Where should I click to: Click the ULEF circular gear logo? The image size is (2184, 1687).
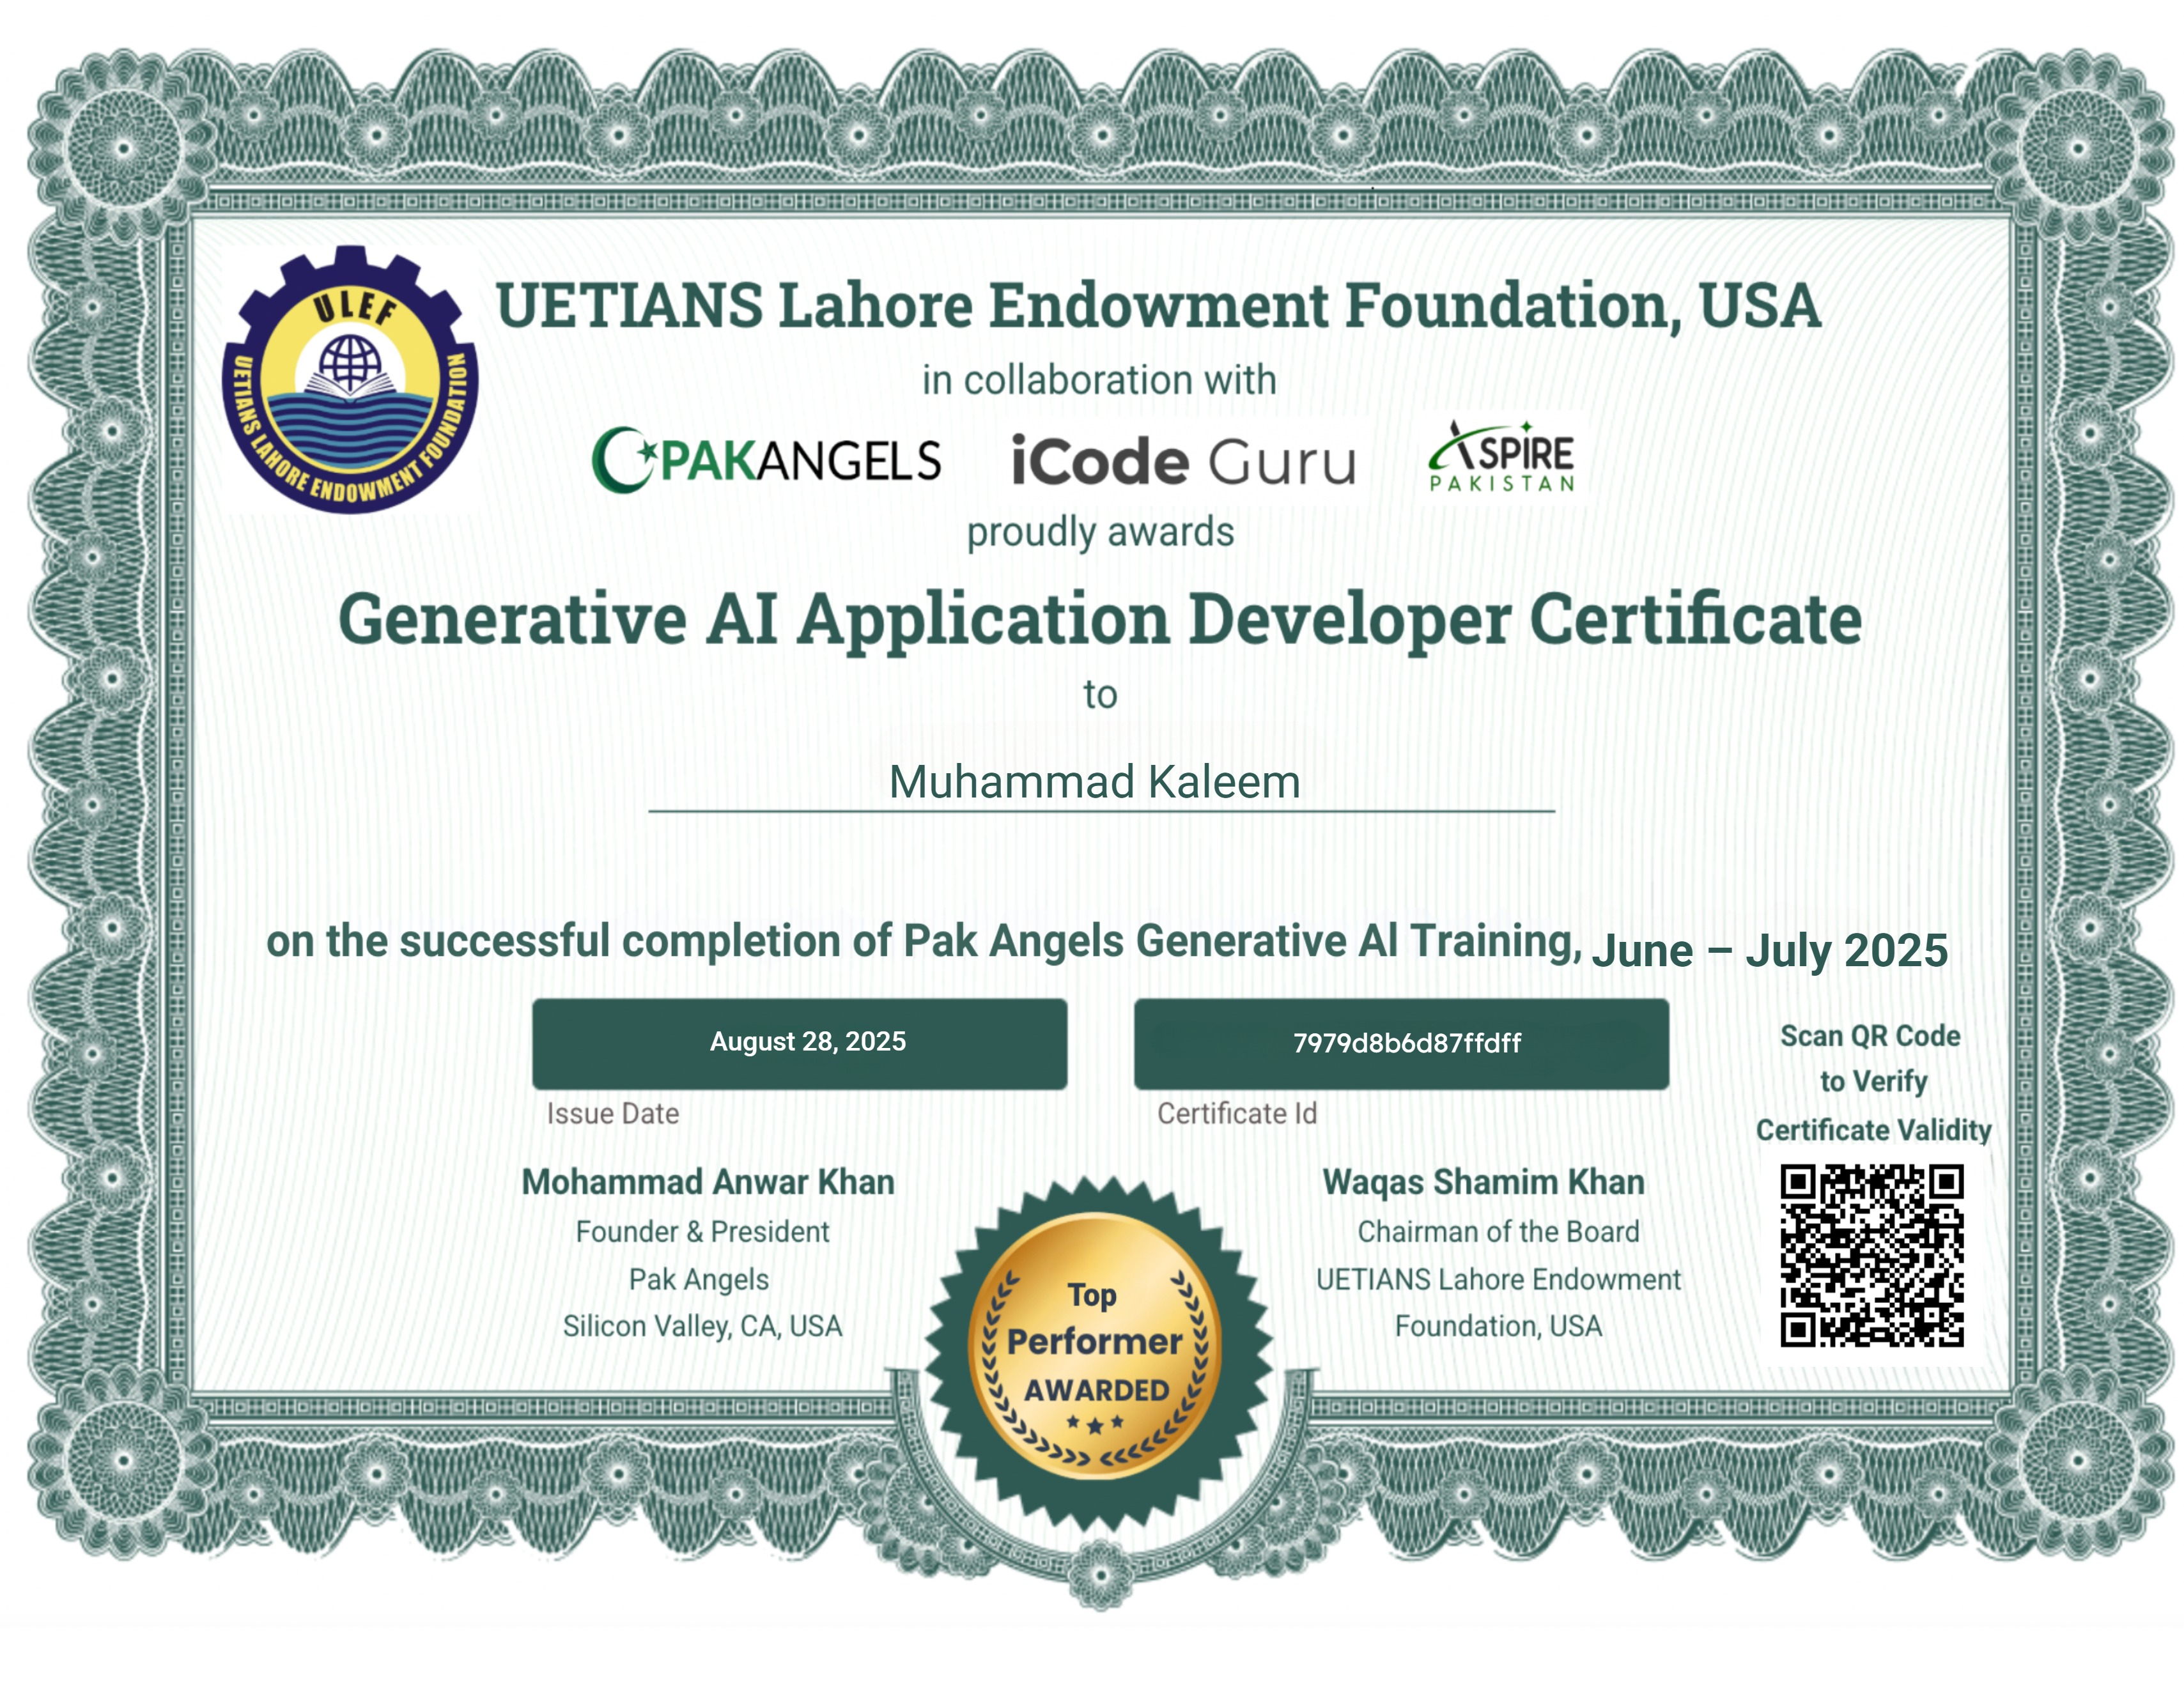(350, 379)
